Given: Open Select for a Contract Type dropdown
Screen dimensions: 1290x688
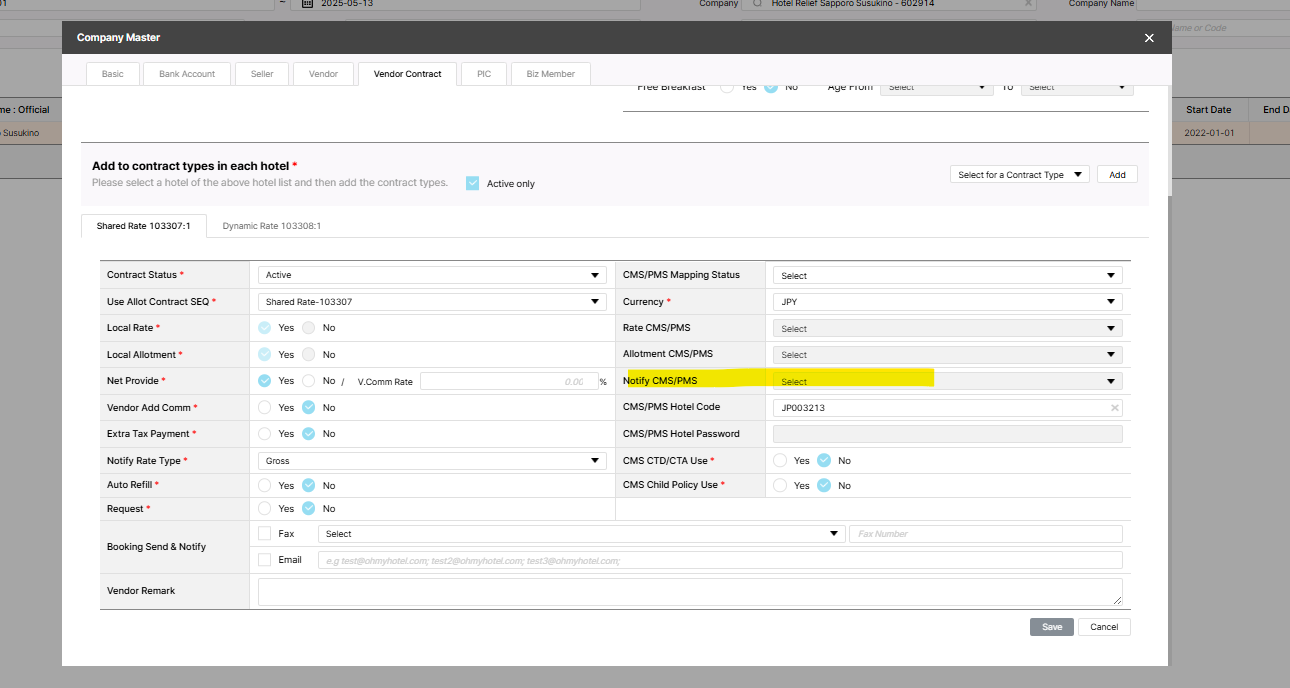Looking at the screenshot, I should [x=1019, y=175].
